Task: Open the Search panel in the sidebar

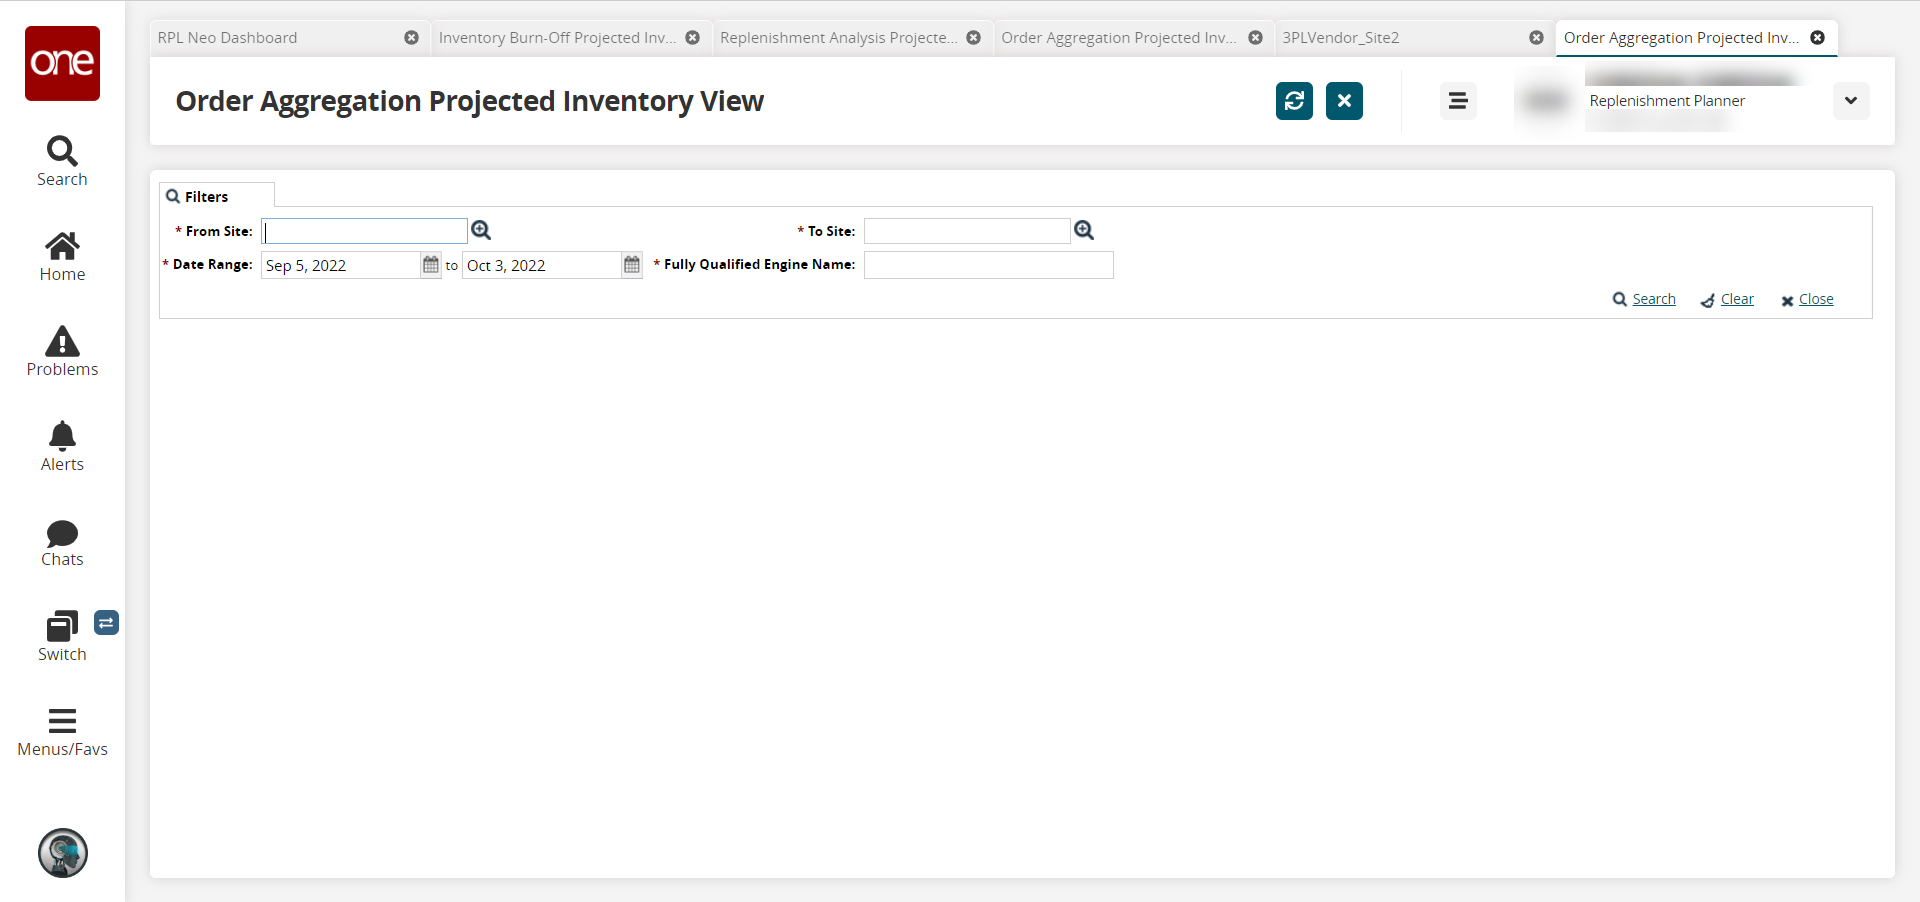Action: pos(62,162)
